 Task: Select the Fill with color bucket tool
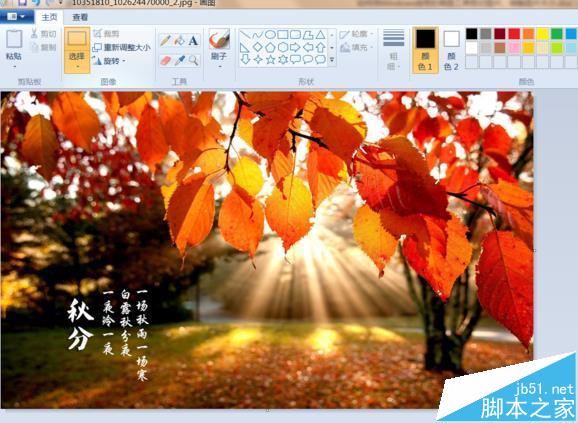[x=180, y=40]
